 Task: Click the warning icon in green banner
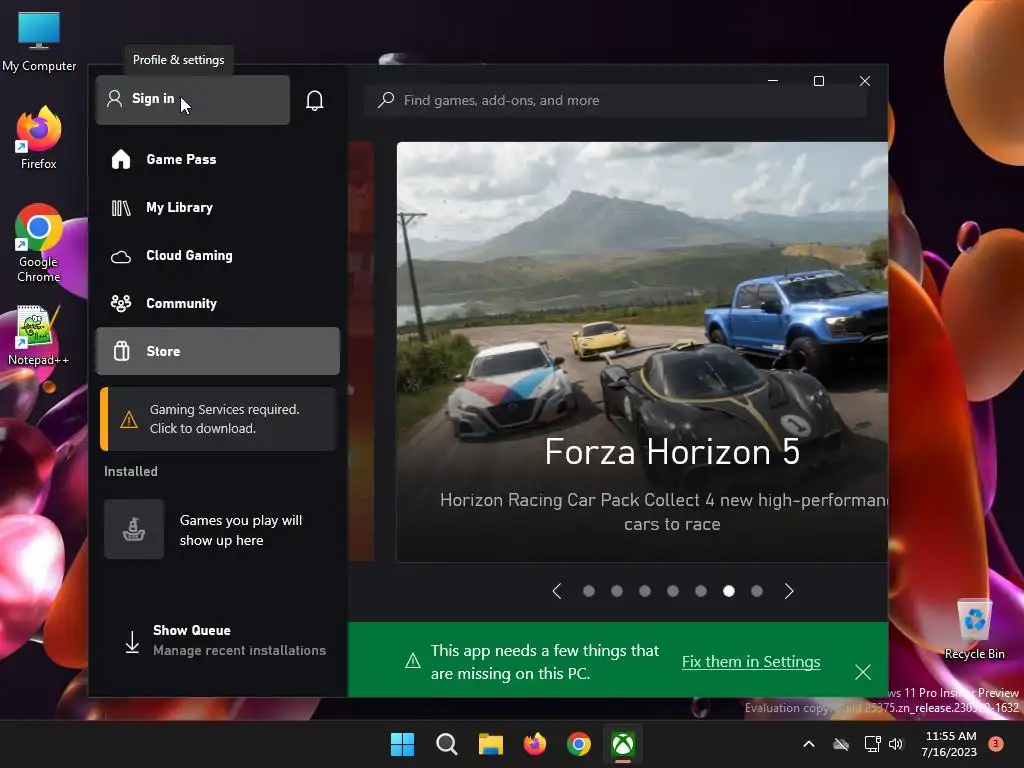[x=413, y=661]
